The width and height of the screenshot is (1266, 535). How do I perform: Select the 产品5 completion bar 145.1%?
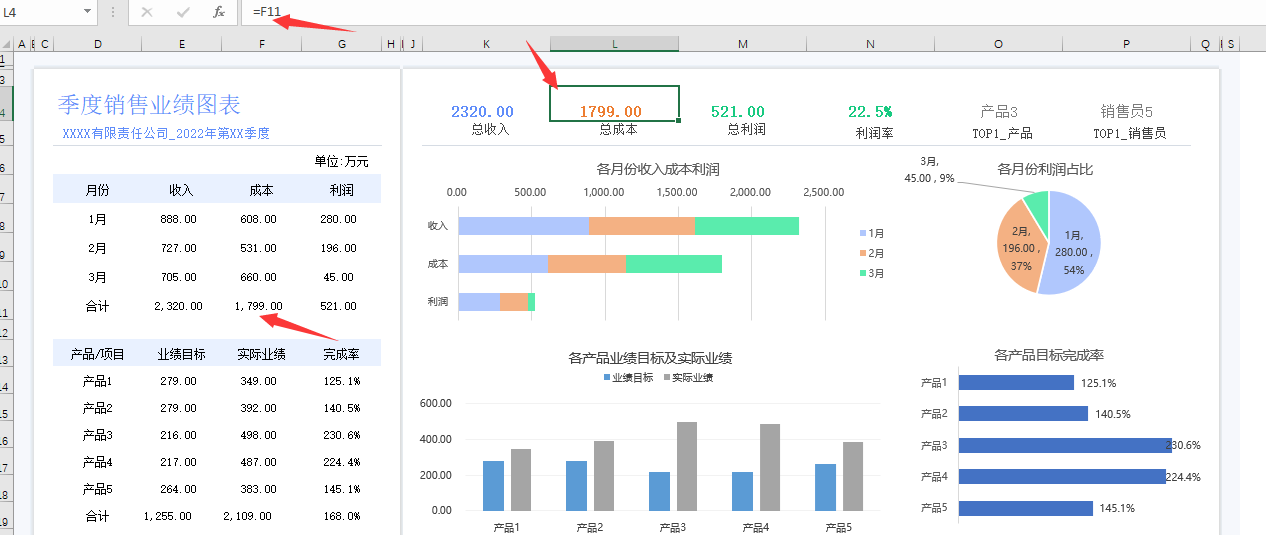pyautogui.click(x=1025, y=508)
